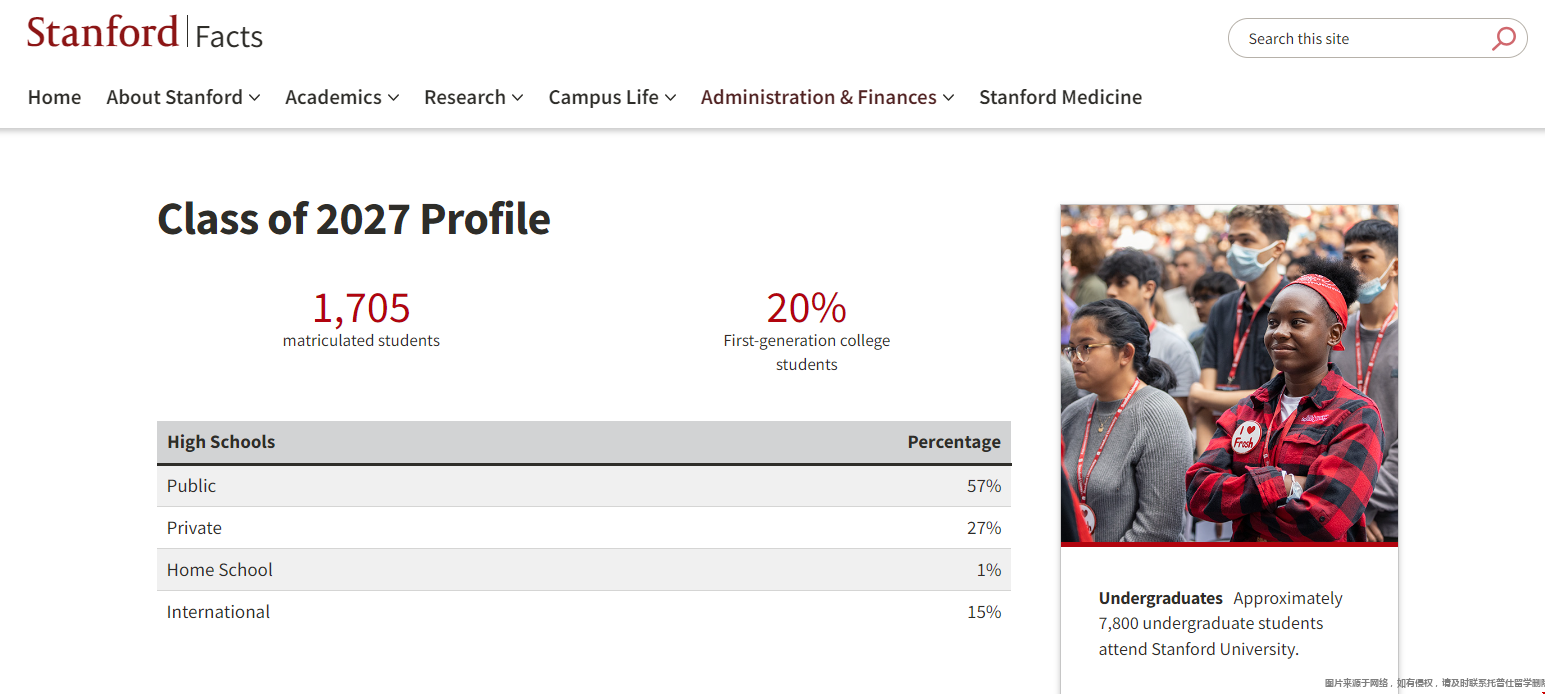Image resolution: width=1545 pixels, height=694 pixels.
Task: Go to the Home menu item
Action: tap(54, 97)
